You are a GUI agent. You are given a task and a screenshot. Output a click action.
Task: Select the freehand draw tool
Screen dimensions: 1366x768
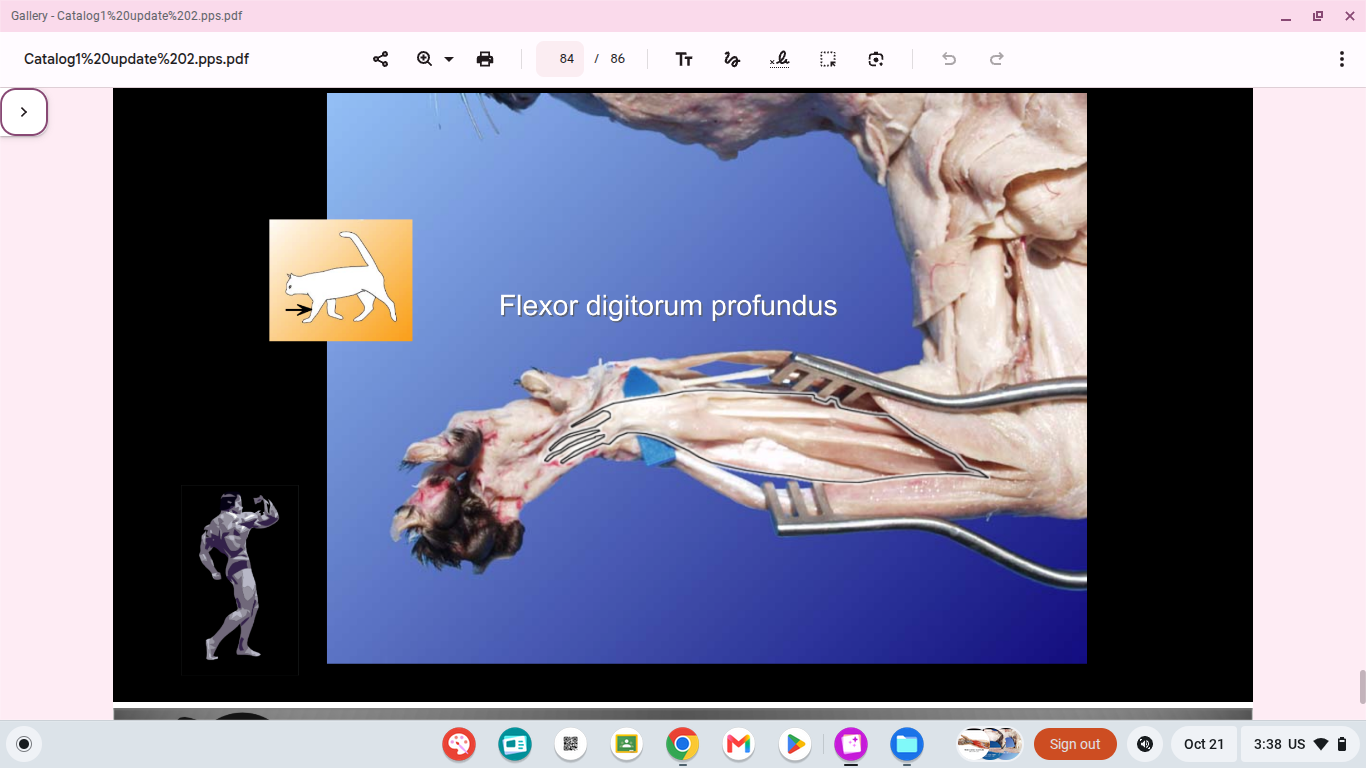(732, 59)
